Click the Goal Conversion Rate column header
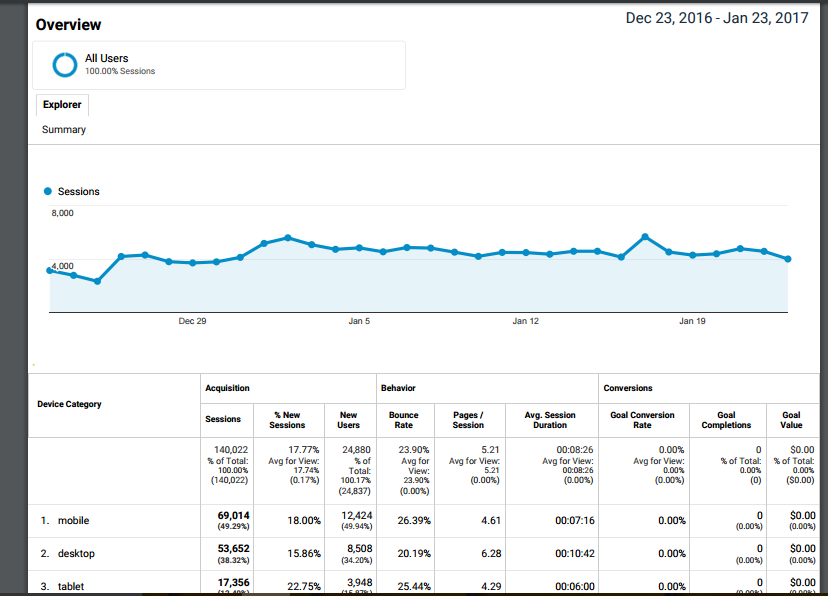This screenshot has width=828, height=596. point(642,419)
